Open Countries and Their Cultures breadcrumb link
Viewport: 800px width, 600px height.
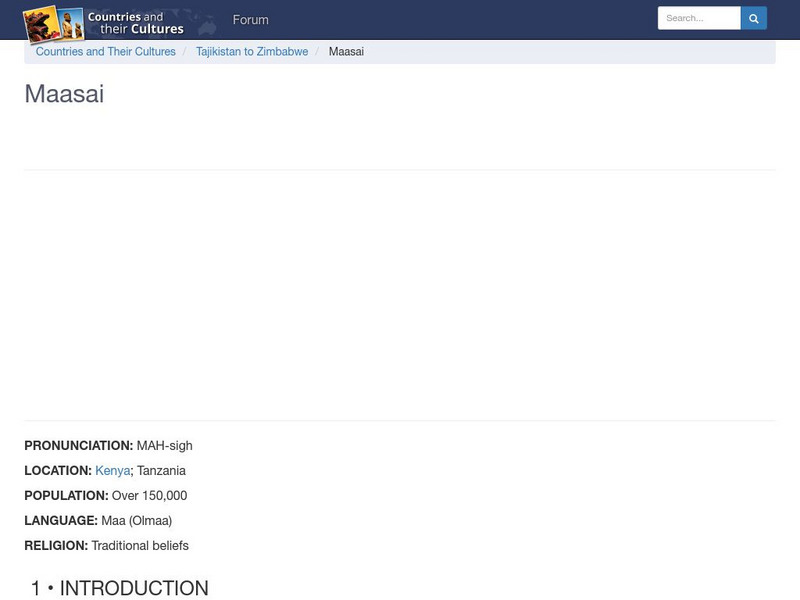(x=106, y=52)
